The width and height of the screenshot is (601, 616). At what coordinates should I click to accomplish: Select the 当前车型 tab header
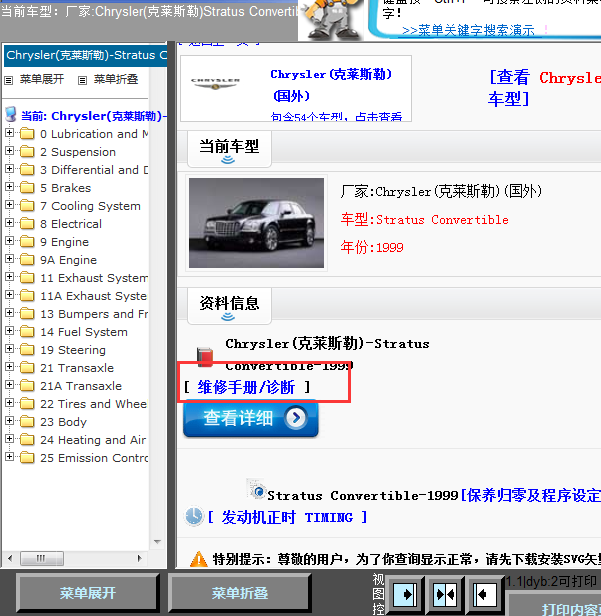click(229, 150)
